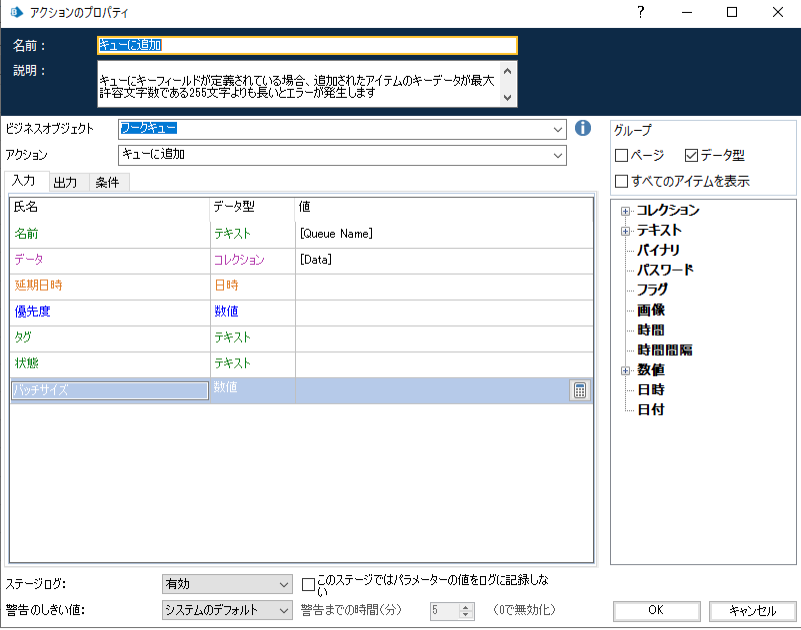Select the パスワード tree item
This screenshot has width=801, height=630.
pos(665,270)
